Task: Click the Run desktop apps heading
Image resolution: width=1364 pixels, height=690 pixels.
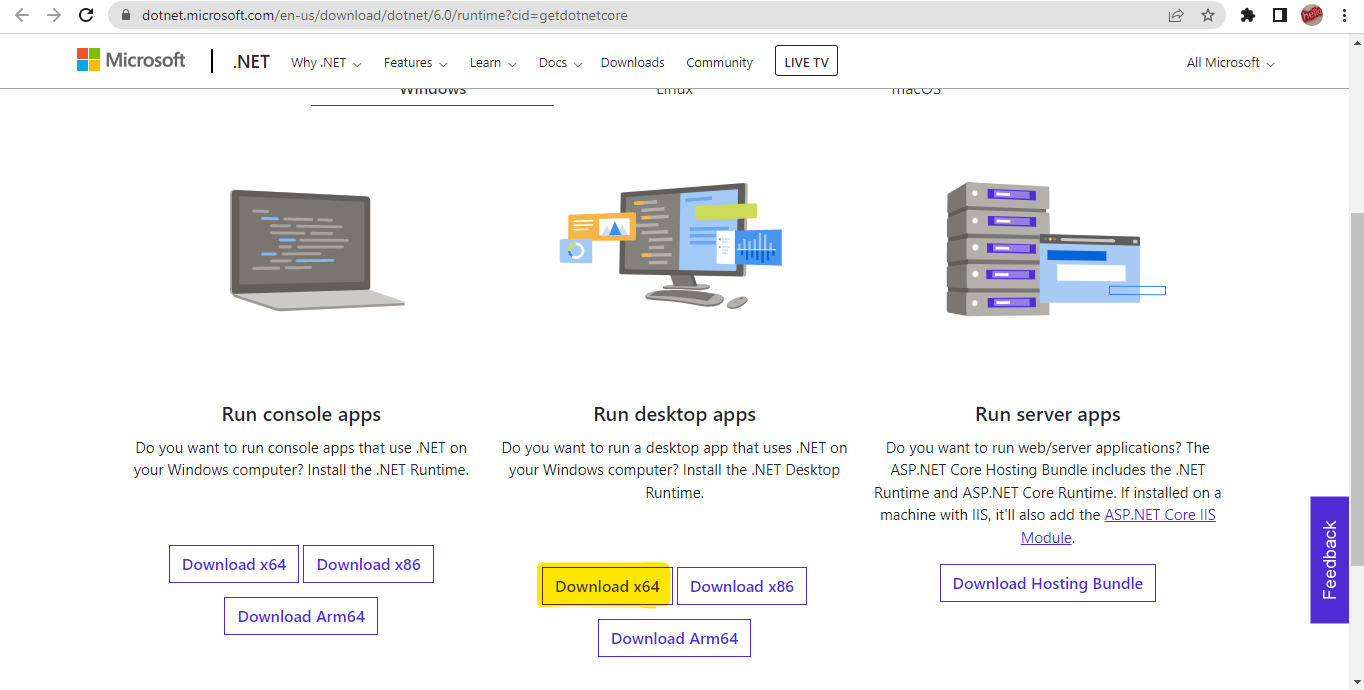Action: 674,414
